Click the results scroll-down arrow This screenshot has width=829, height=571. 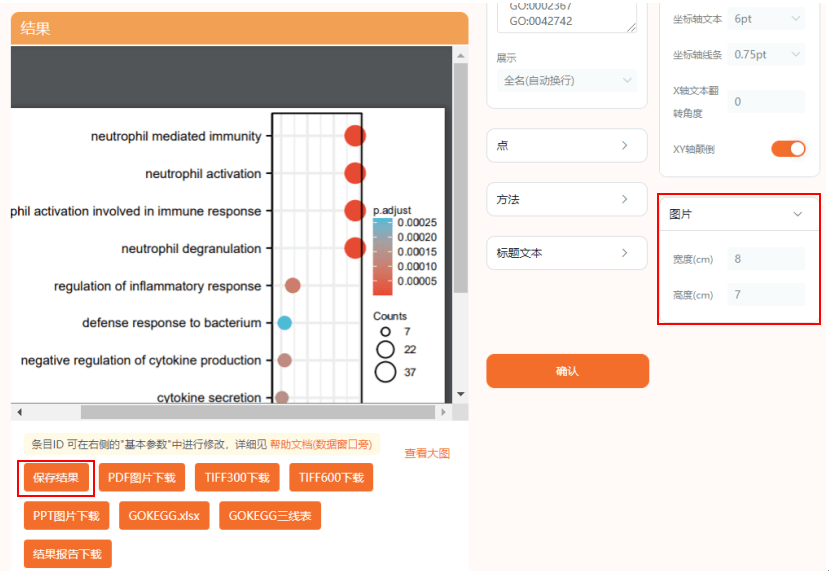pyautogui.click(x=460, y=394)
